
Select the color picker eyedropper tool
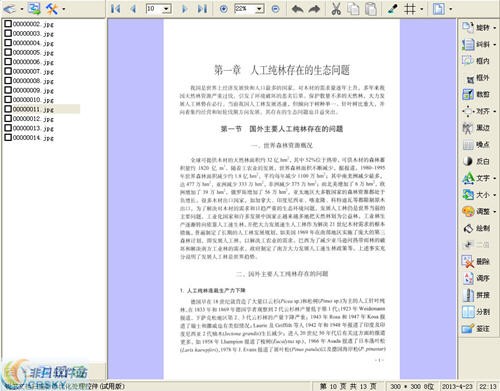393,9
